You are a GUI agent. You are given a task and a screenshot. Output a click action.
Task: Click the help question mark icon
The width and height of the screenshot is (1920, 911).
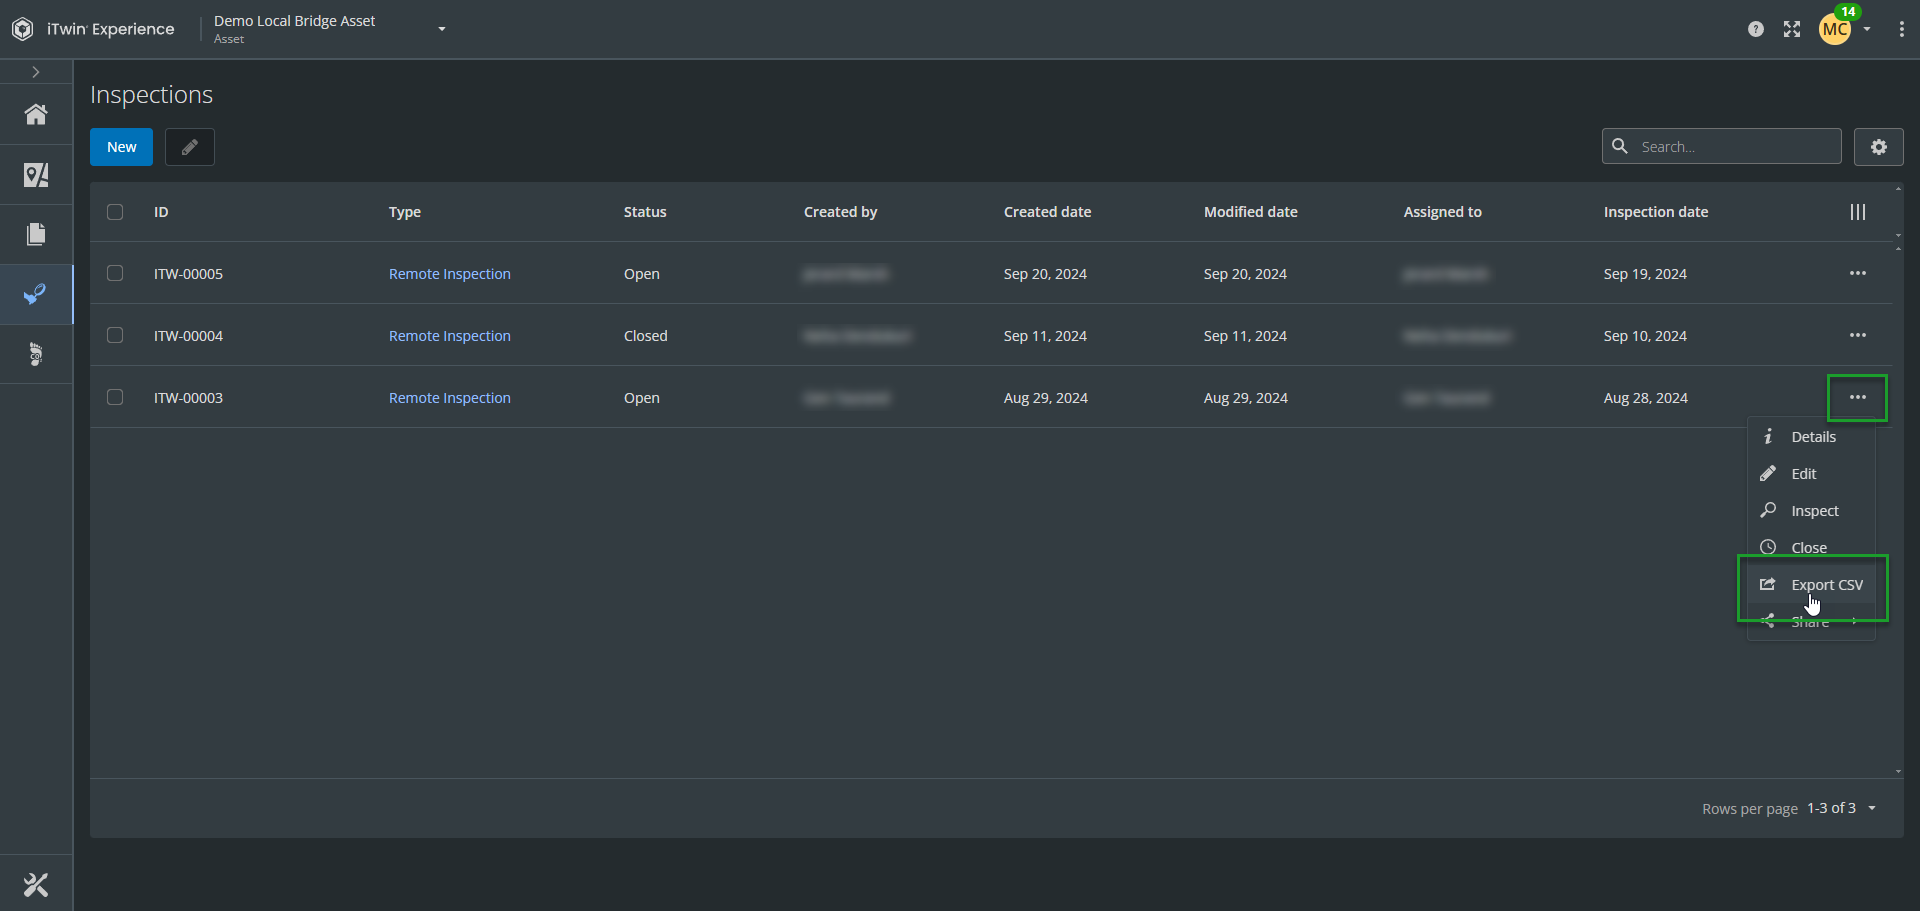1755,29
